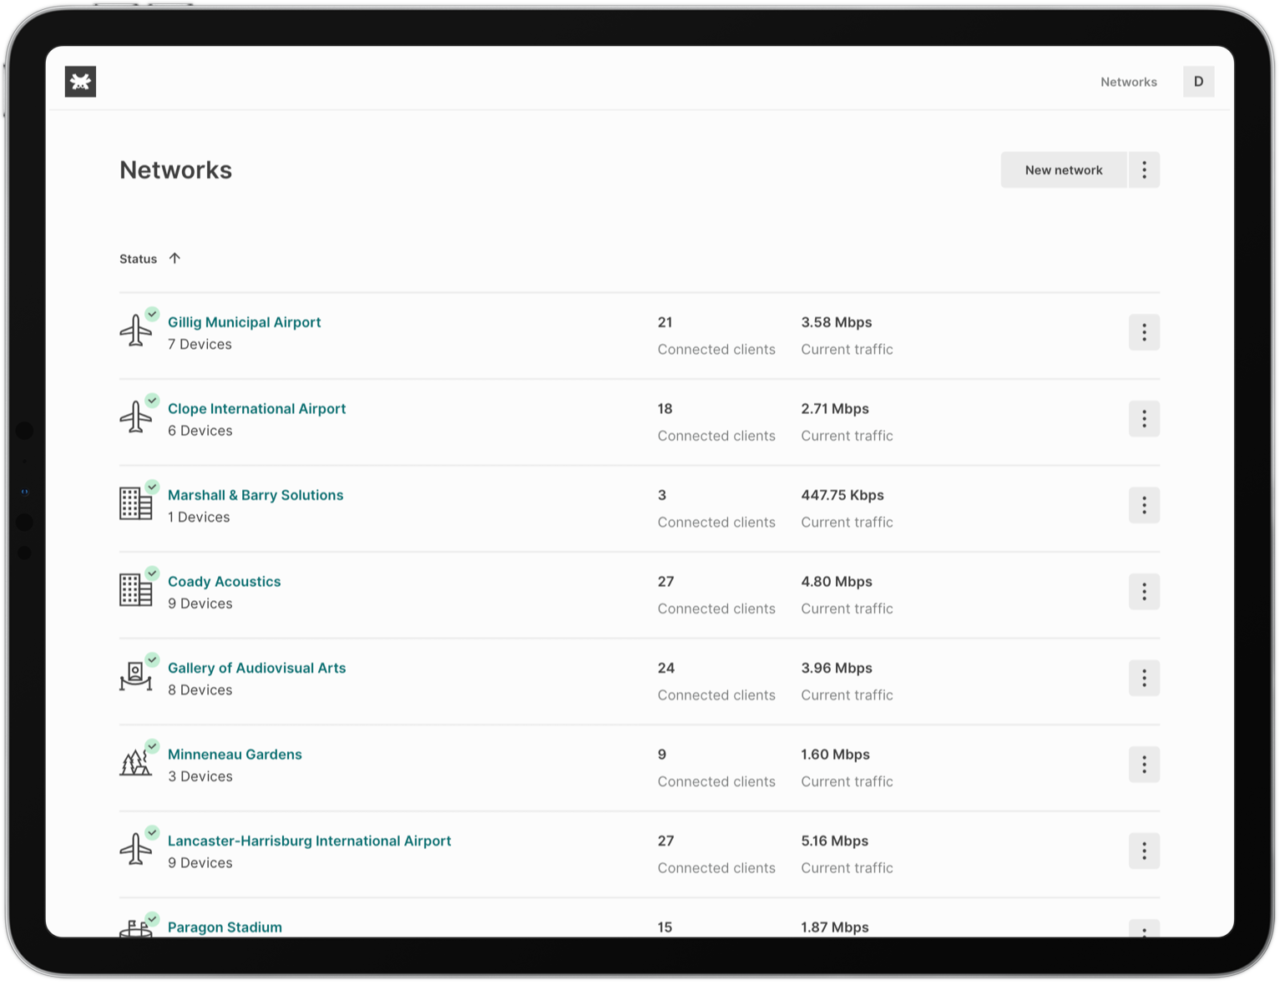The height and width of the screenshot is (985, 1280).
Task: Open the user menu with avatar D
Action: 1198,82
